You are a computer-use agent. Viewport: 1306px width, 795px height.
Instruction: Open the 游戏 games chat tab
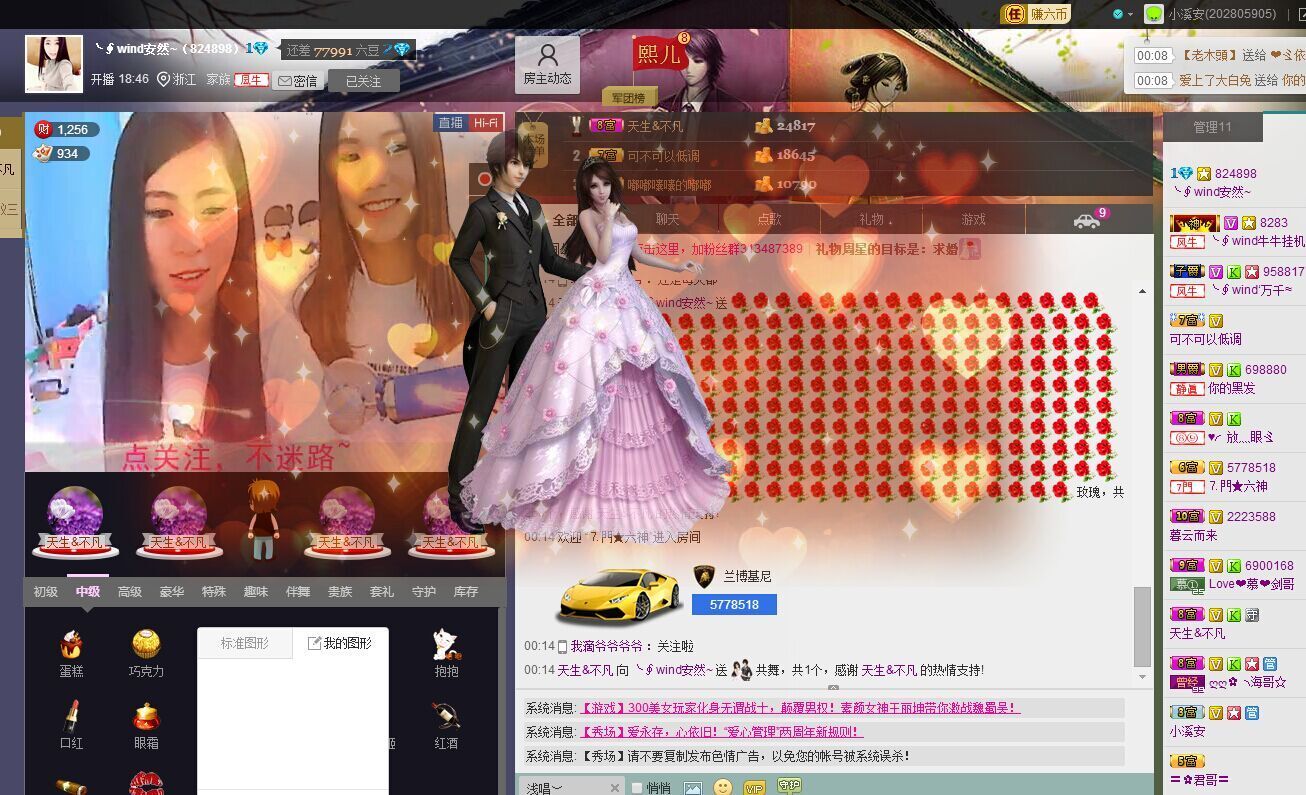click(973, 219)
